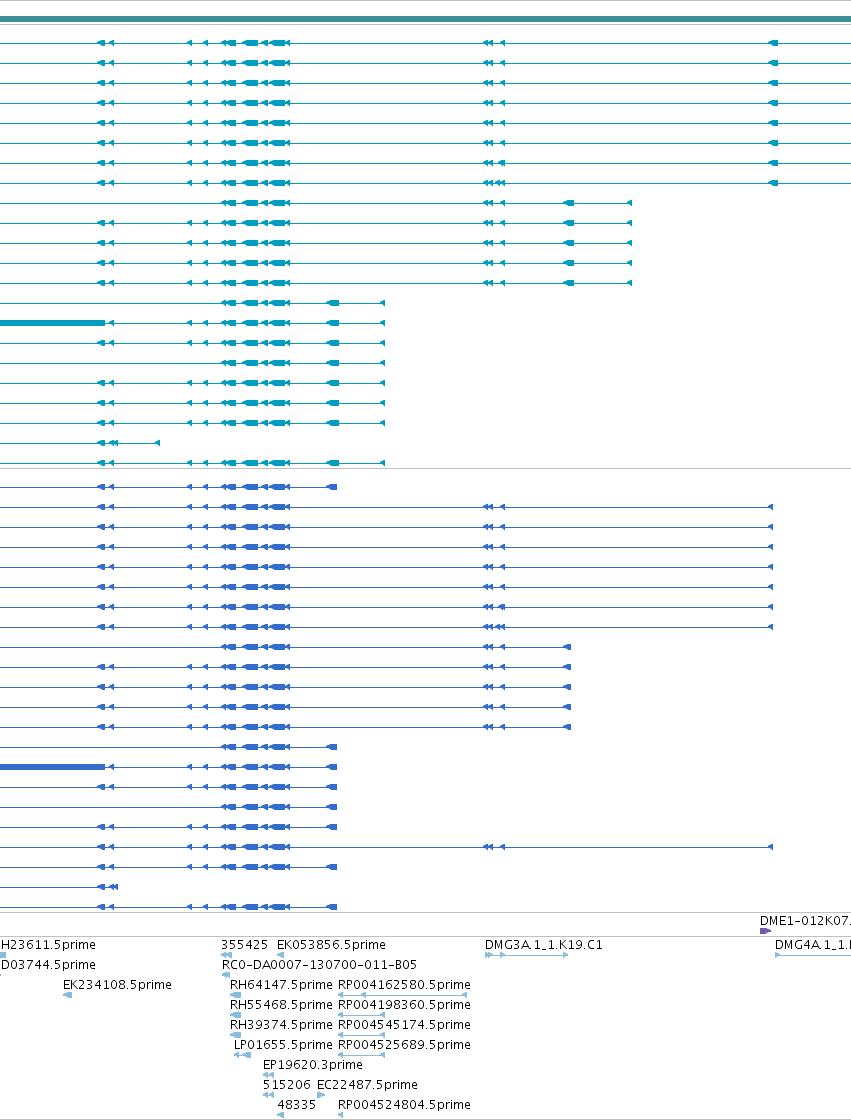Click the RP004198360.5prime label

(404, 1004)
